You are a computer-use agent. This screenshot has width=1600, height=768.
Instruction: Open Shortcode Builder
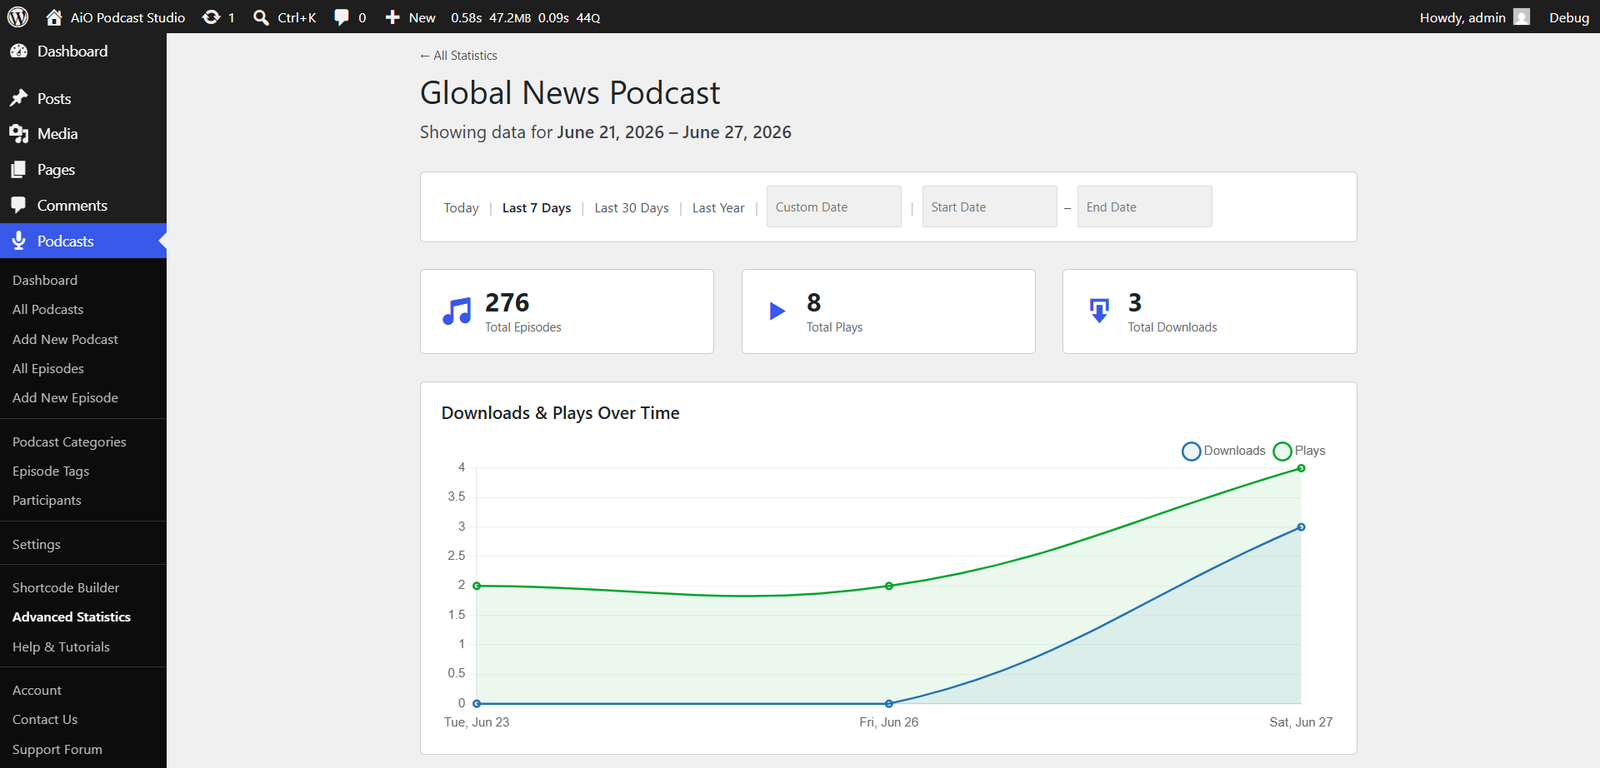coord(66,588)
